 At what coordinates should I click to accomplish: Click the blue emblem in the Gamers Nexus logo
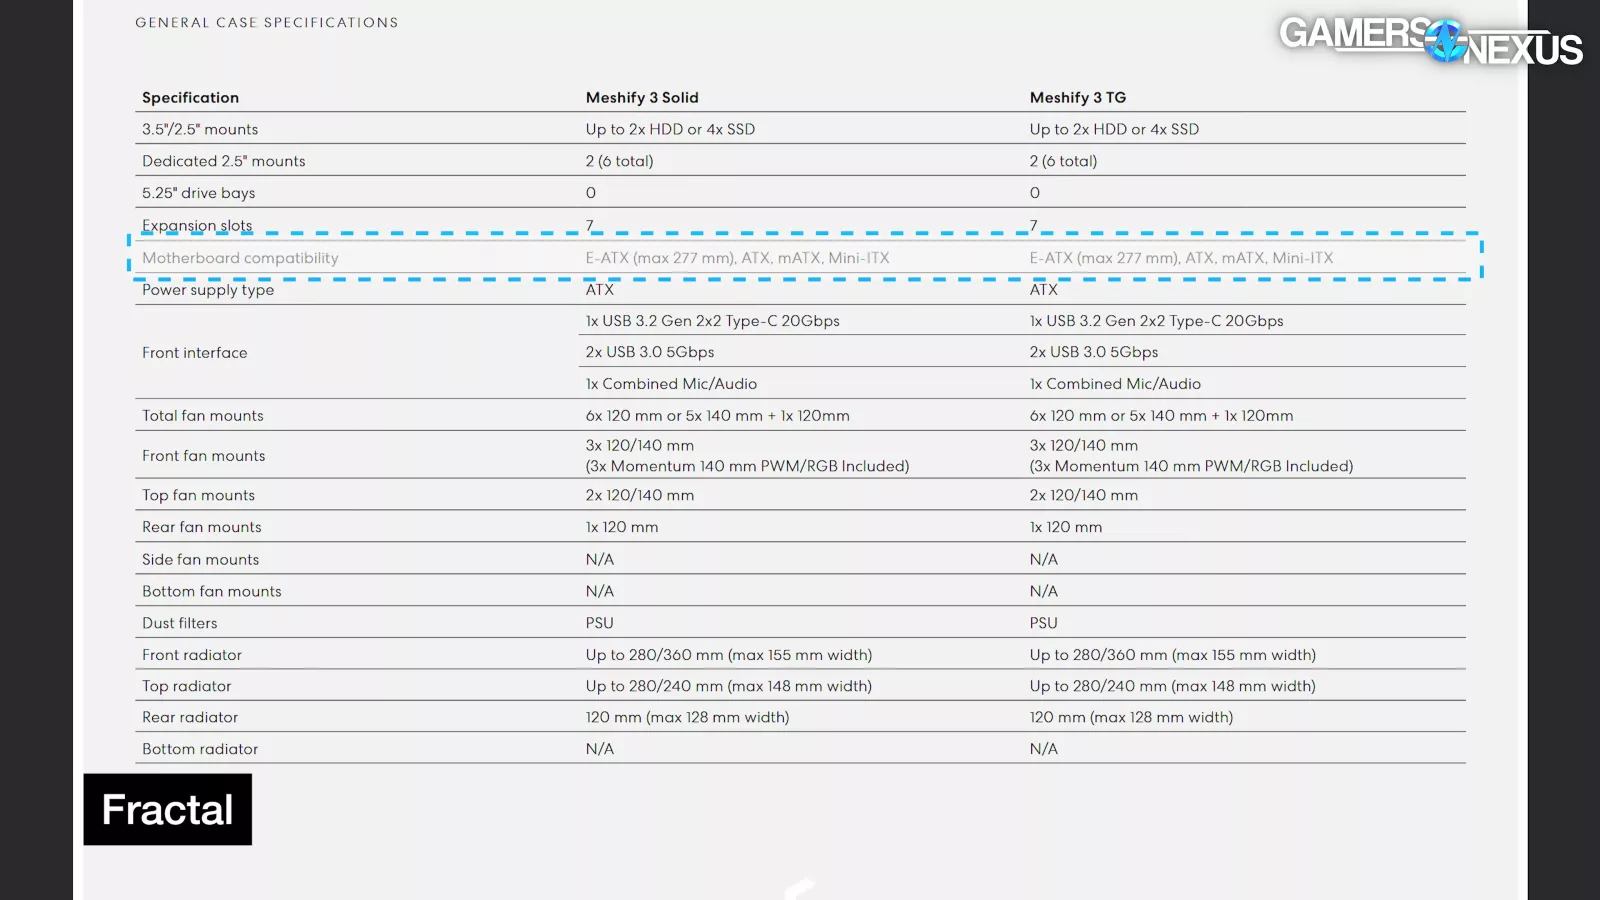pyautogui.click(x=1446, y=42)
